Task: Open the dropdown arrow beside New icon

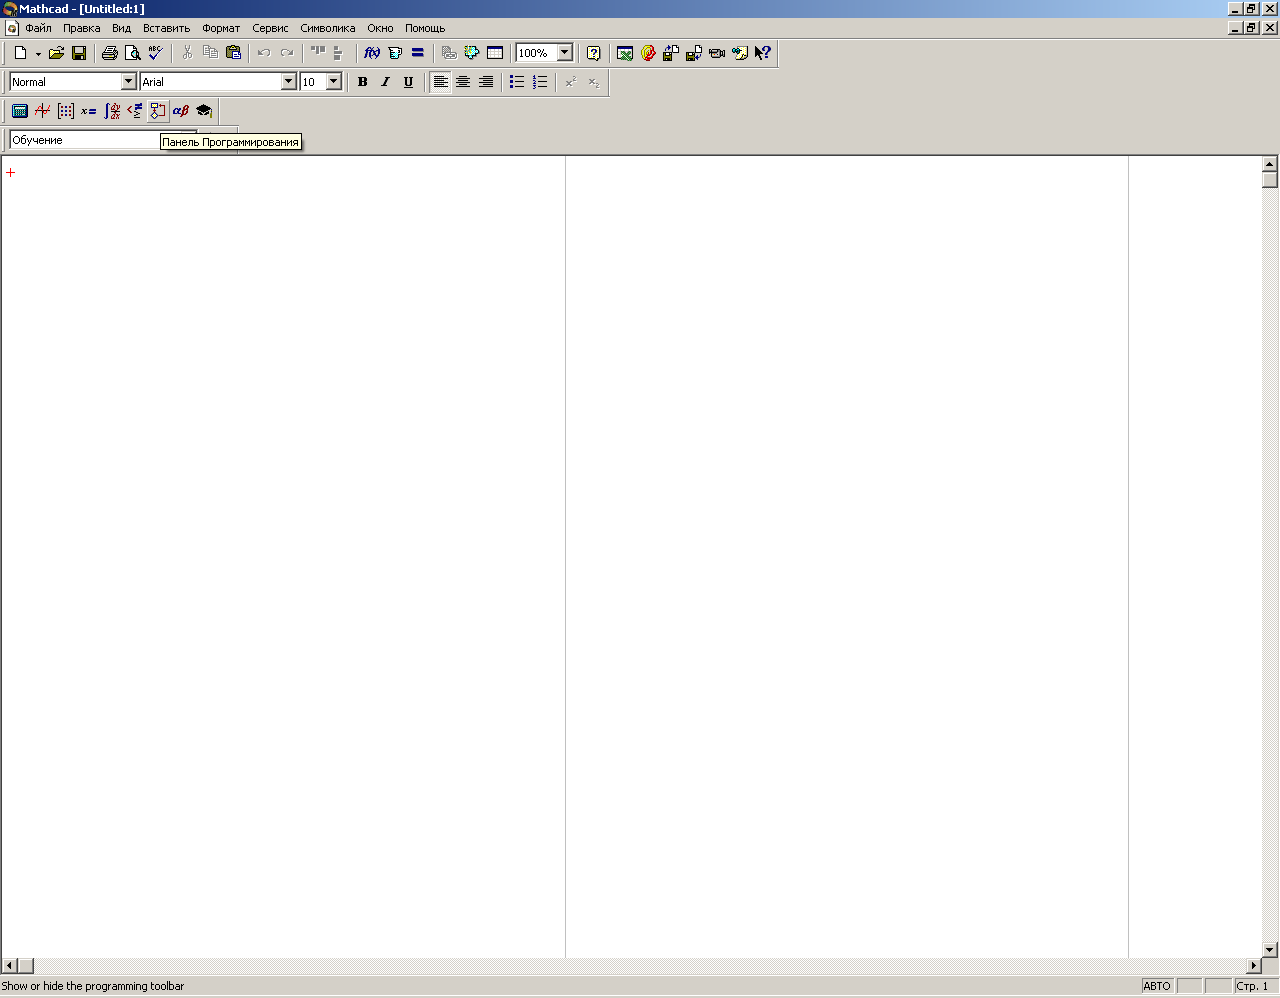Action: pyautogui.click(x=38, y=53)
